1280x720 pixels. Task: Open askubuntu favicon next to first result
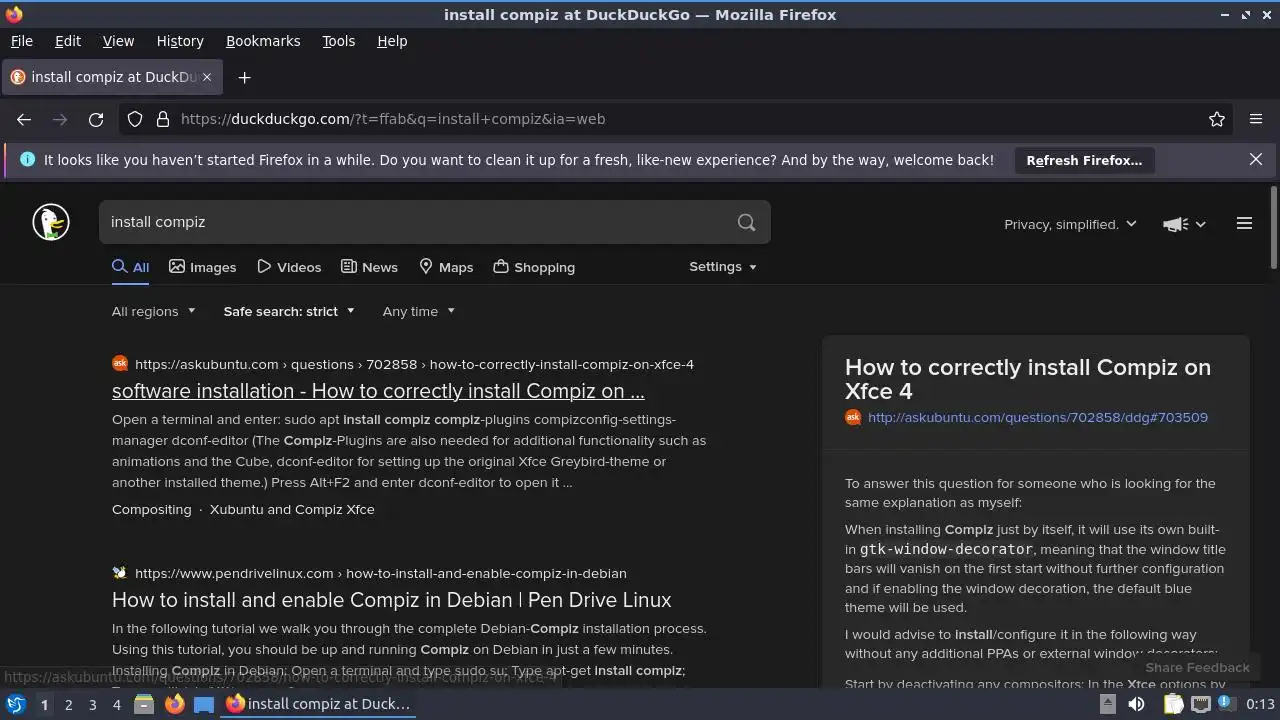click(120, 364)
